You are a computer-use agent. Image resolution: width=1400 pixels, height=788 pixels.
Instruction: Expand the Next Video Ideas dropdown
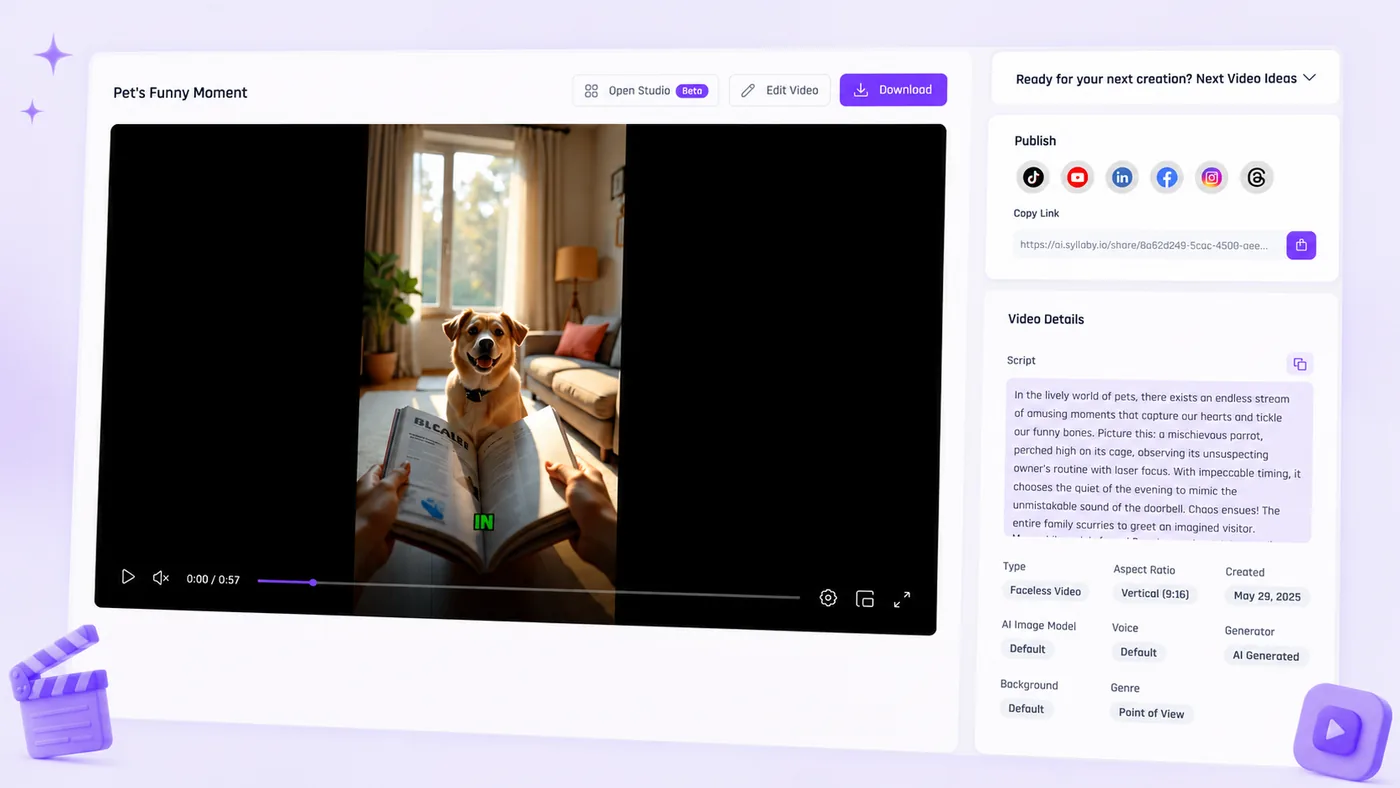1165,78
